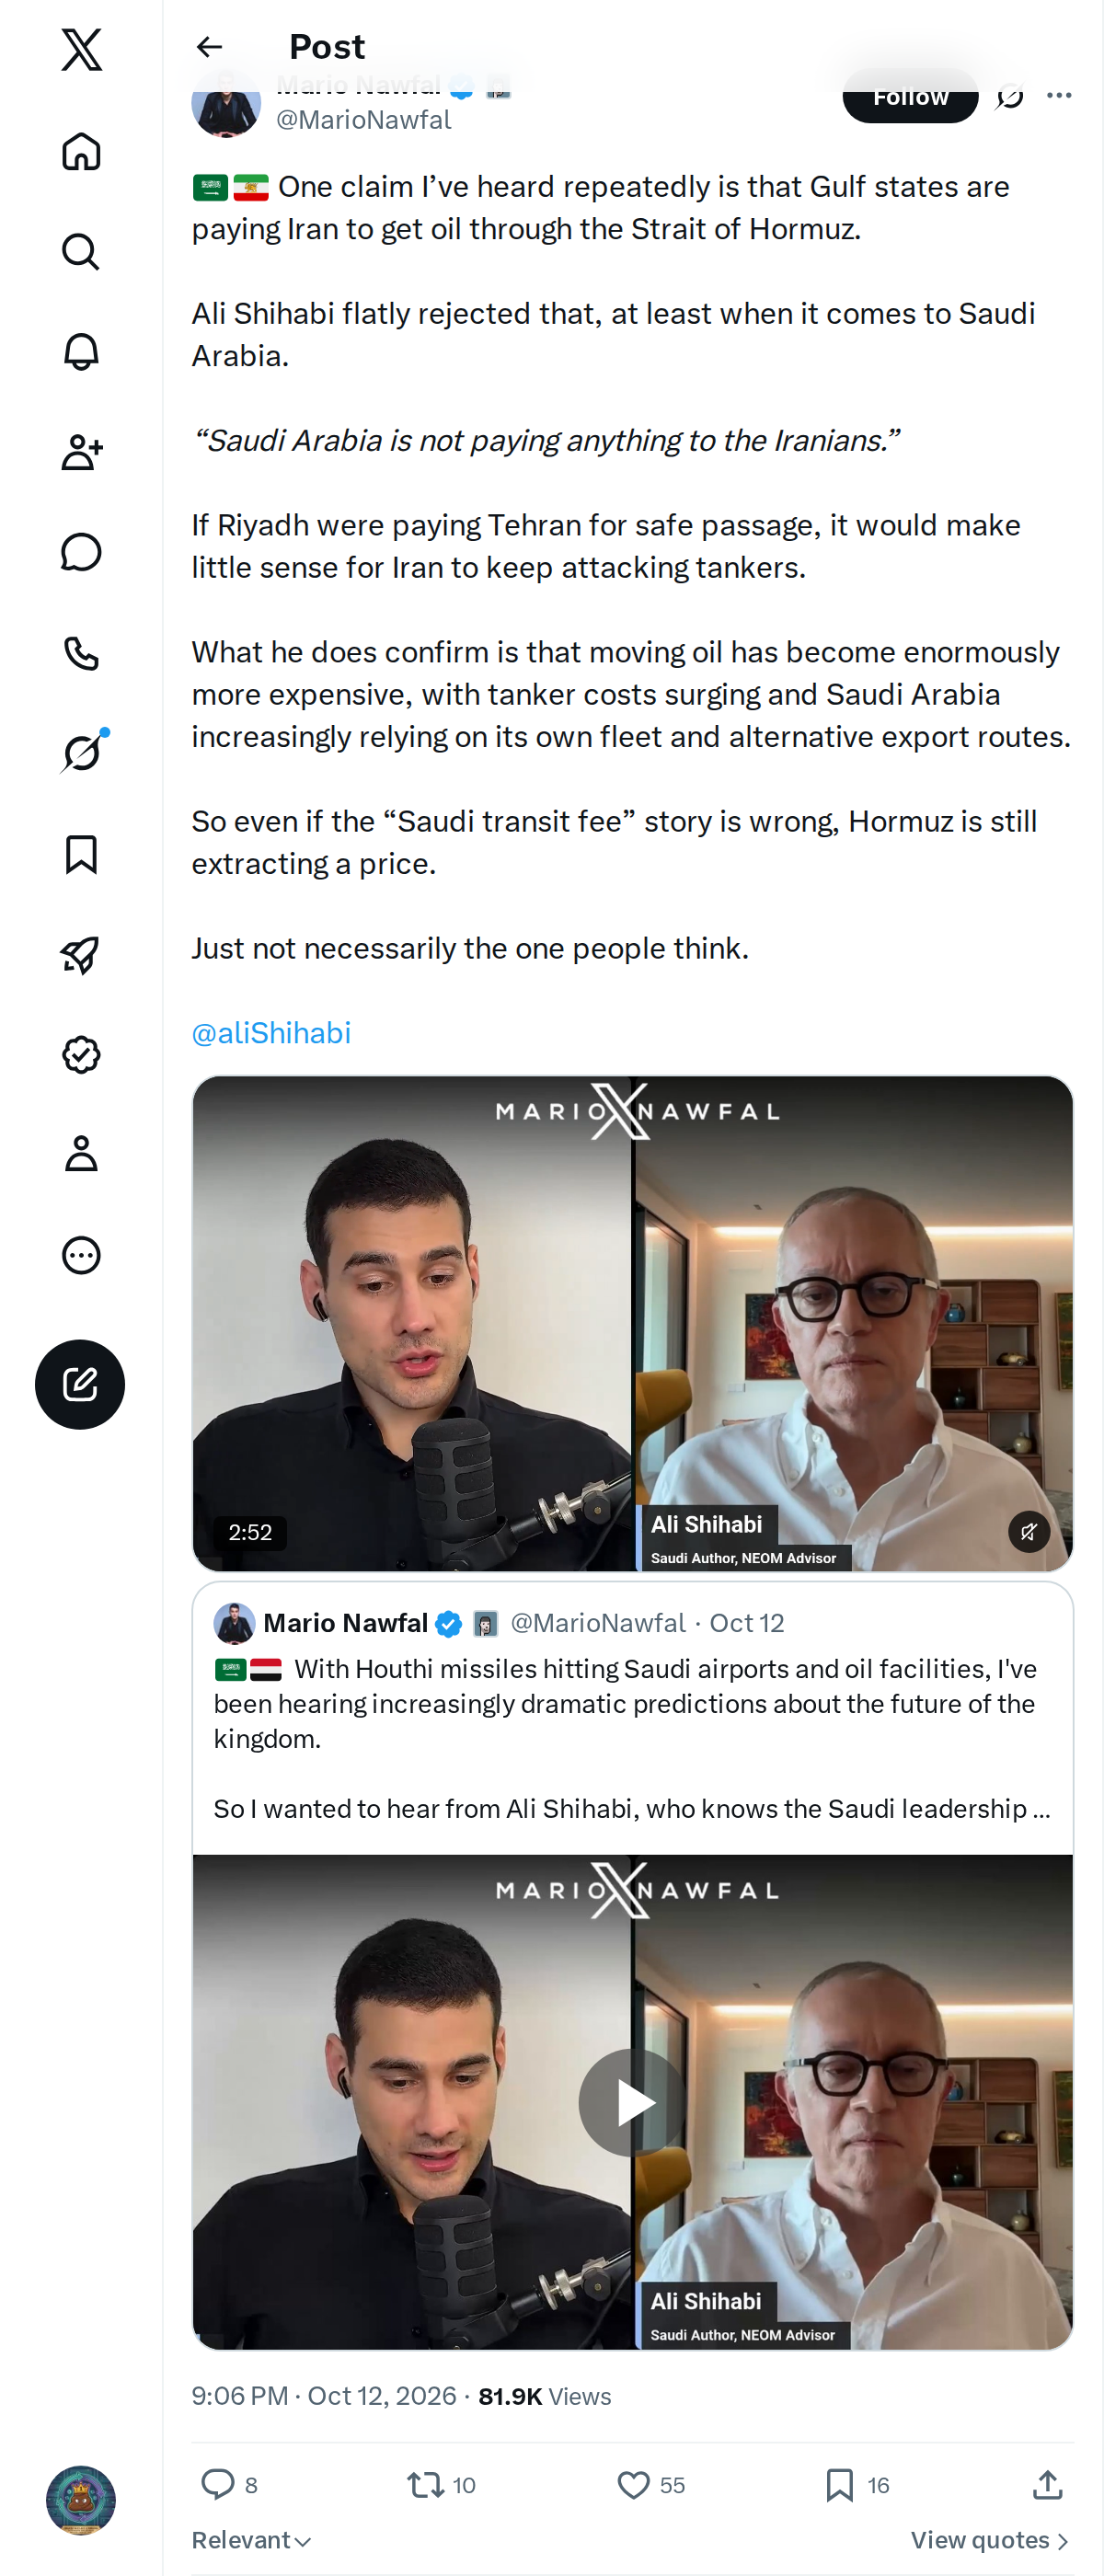Open the More circle menu in sidebar
The width and height of the screenshot is (1104, 2576).
81,1255
